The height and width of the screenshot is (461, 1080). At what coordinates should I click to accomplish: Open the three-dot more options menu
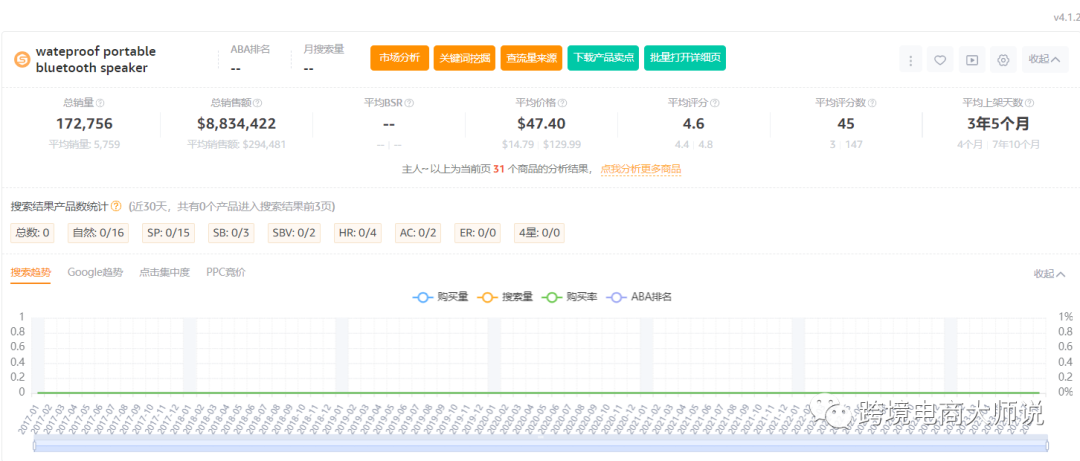[910, 60]
